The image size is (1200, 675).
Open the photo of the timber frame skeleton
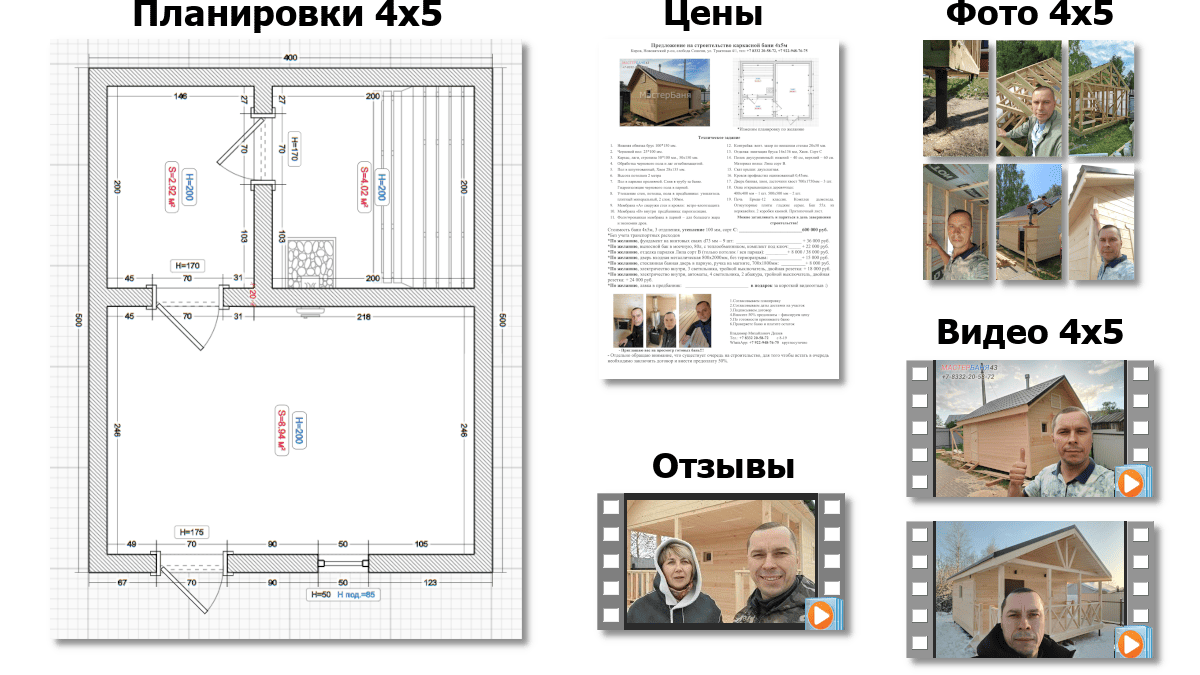click(1101, 98)
